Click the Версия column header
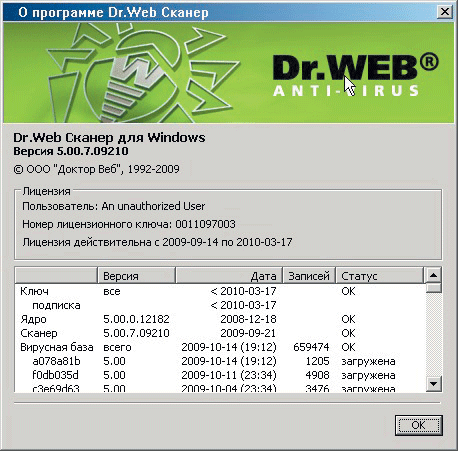458x451 pixels. [136, 276]
